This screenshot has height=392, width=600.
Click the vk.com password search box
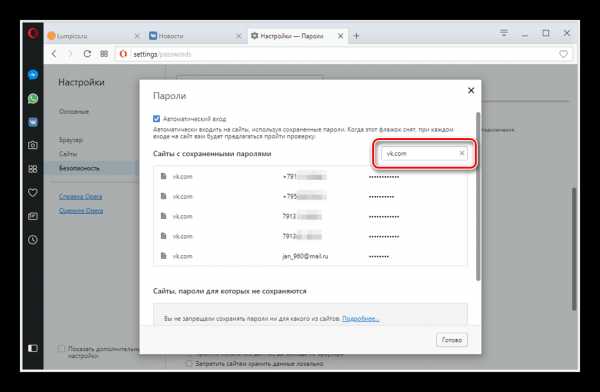pyautogui.click(x=424, y=154)
